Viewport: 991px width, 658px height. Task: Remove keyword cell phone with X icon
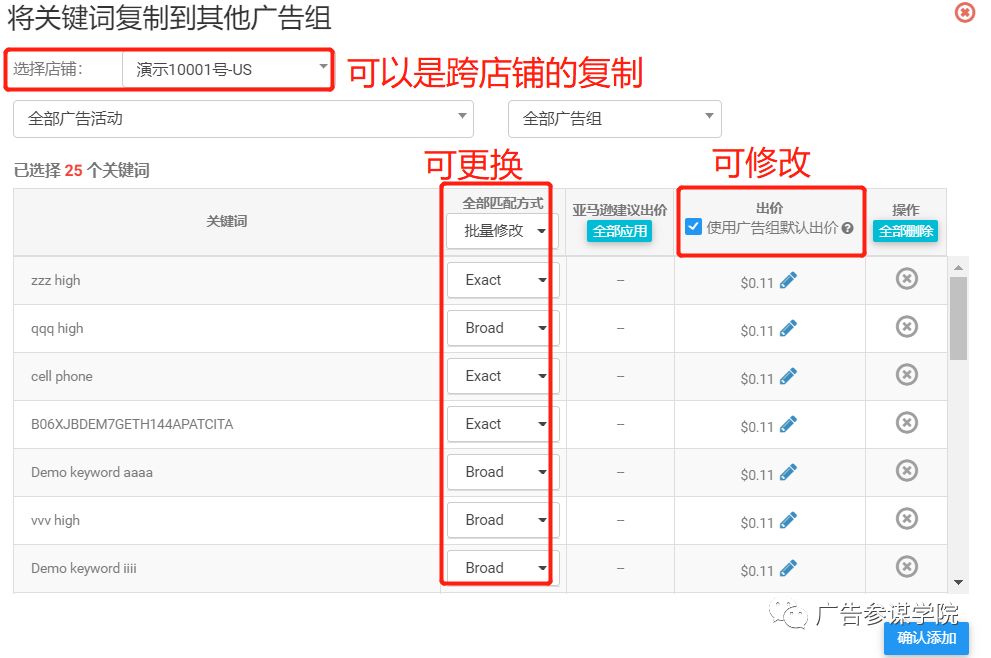pos(907,375)
